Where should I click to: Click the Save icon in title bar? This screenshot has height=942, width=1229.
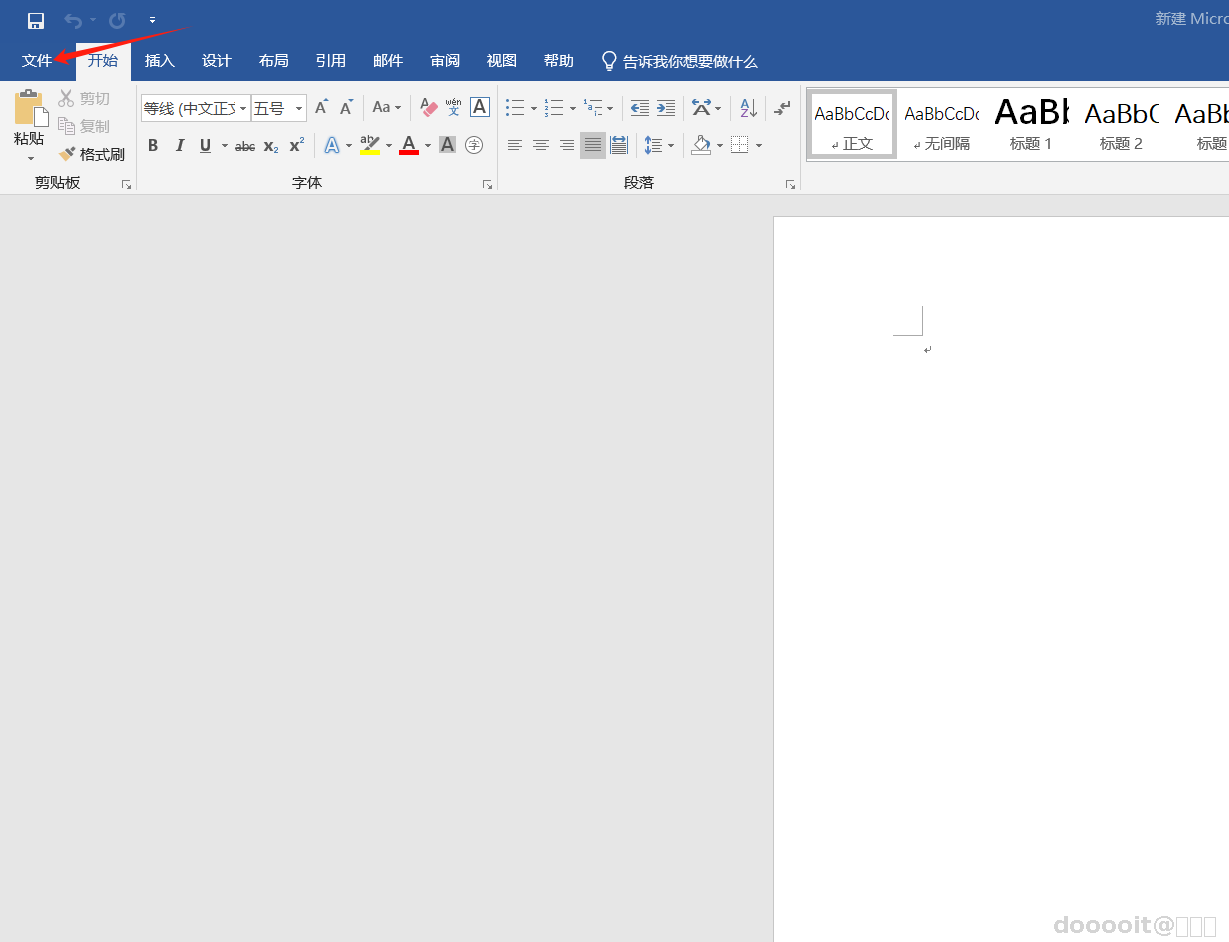click(x=36, y=20)
